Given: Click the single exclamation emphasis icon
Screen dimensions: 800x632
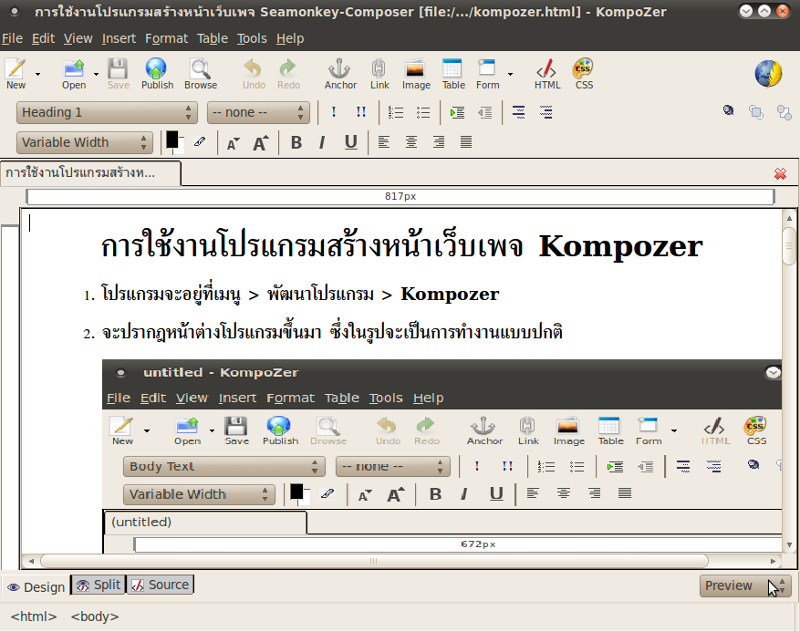Looking at the screenshot, I should pos(334,112).
